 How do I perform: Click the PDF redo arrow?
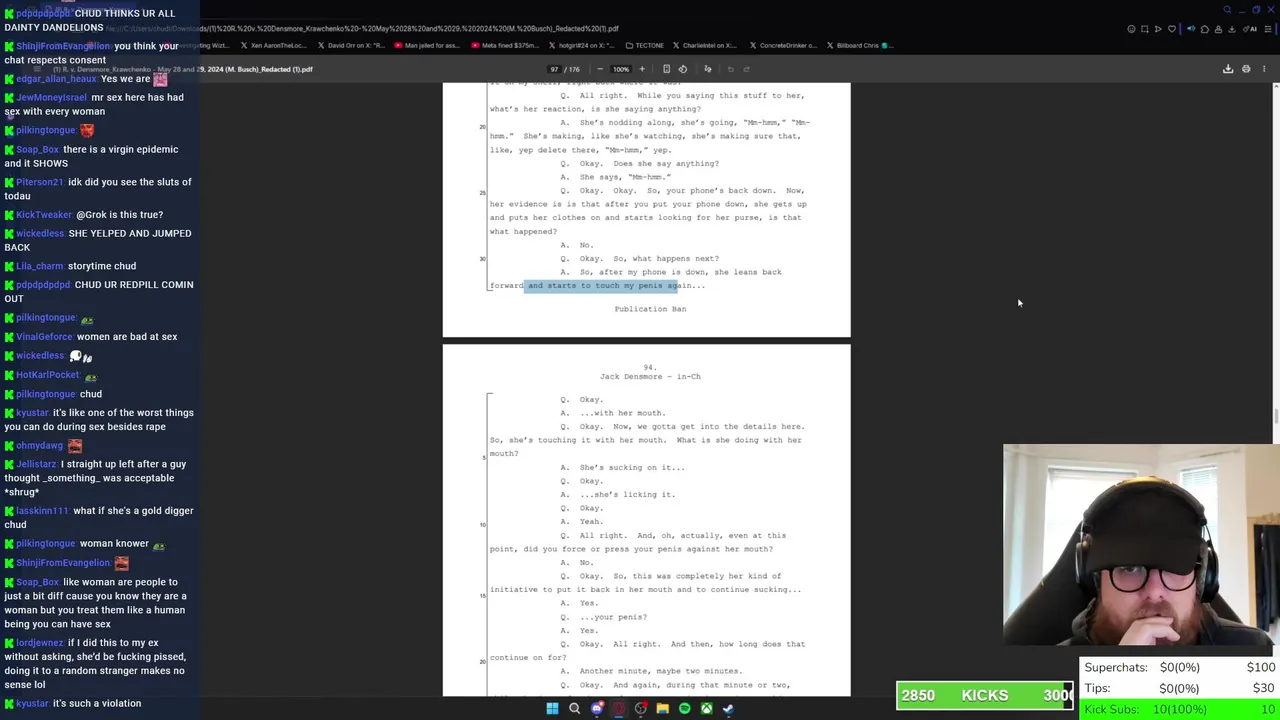click(x=747, y=69)
